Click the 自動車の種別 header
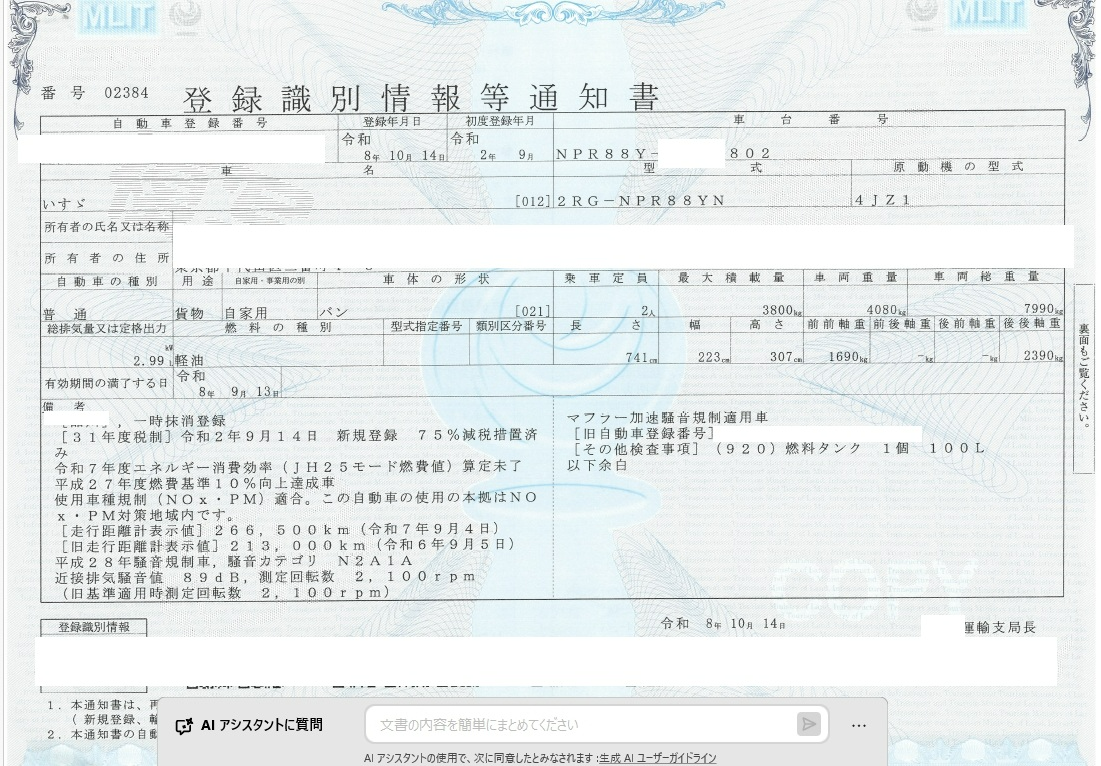 coord(107,282)
